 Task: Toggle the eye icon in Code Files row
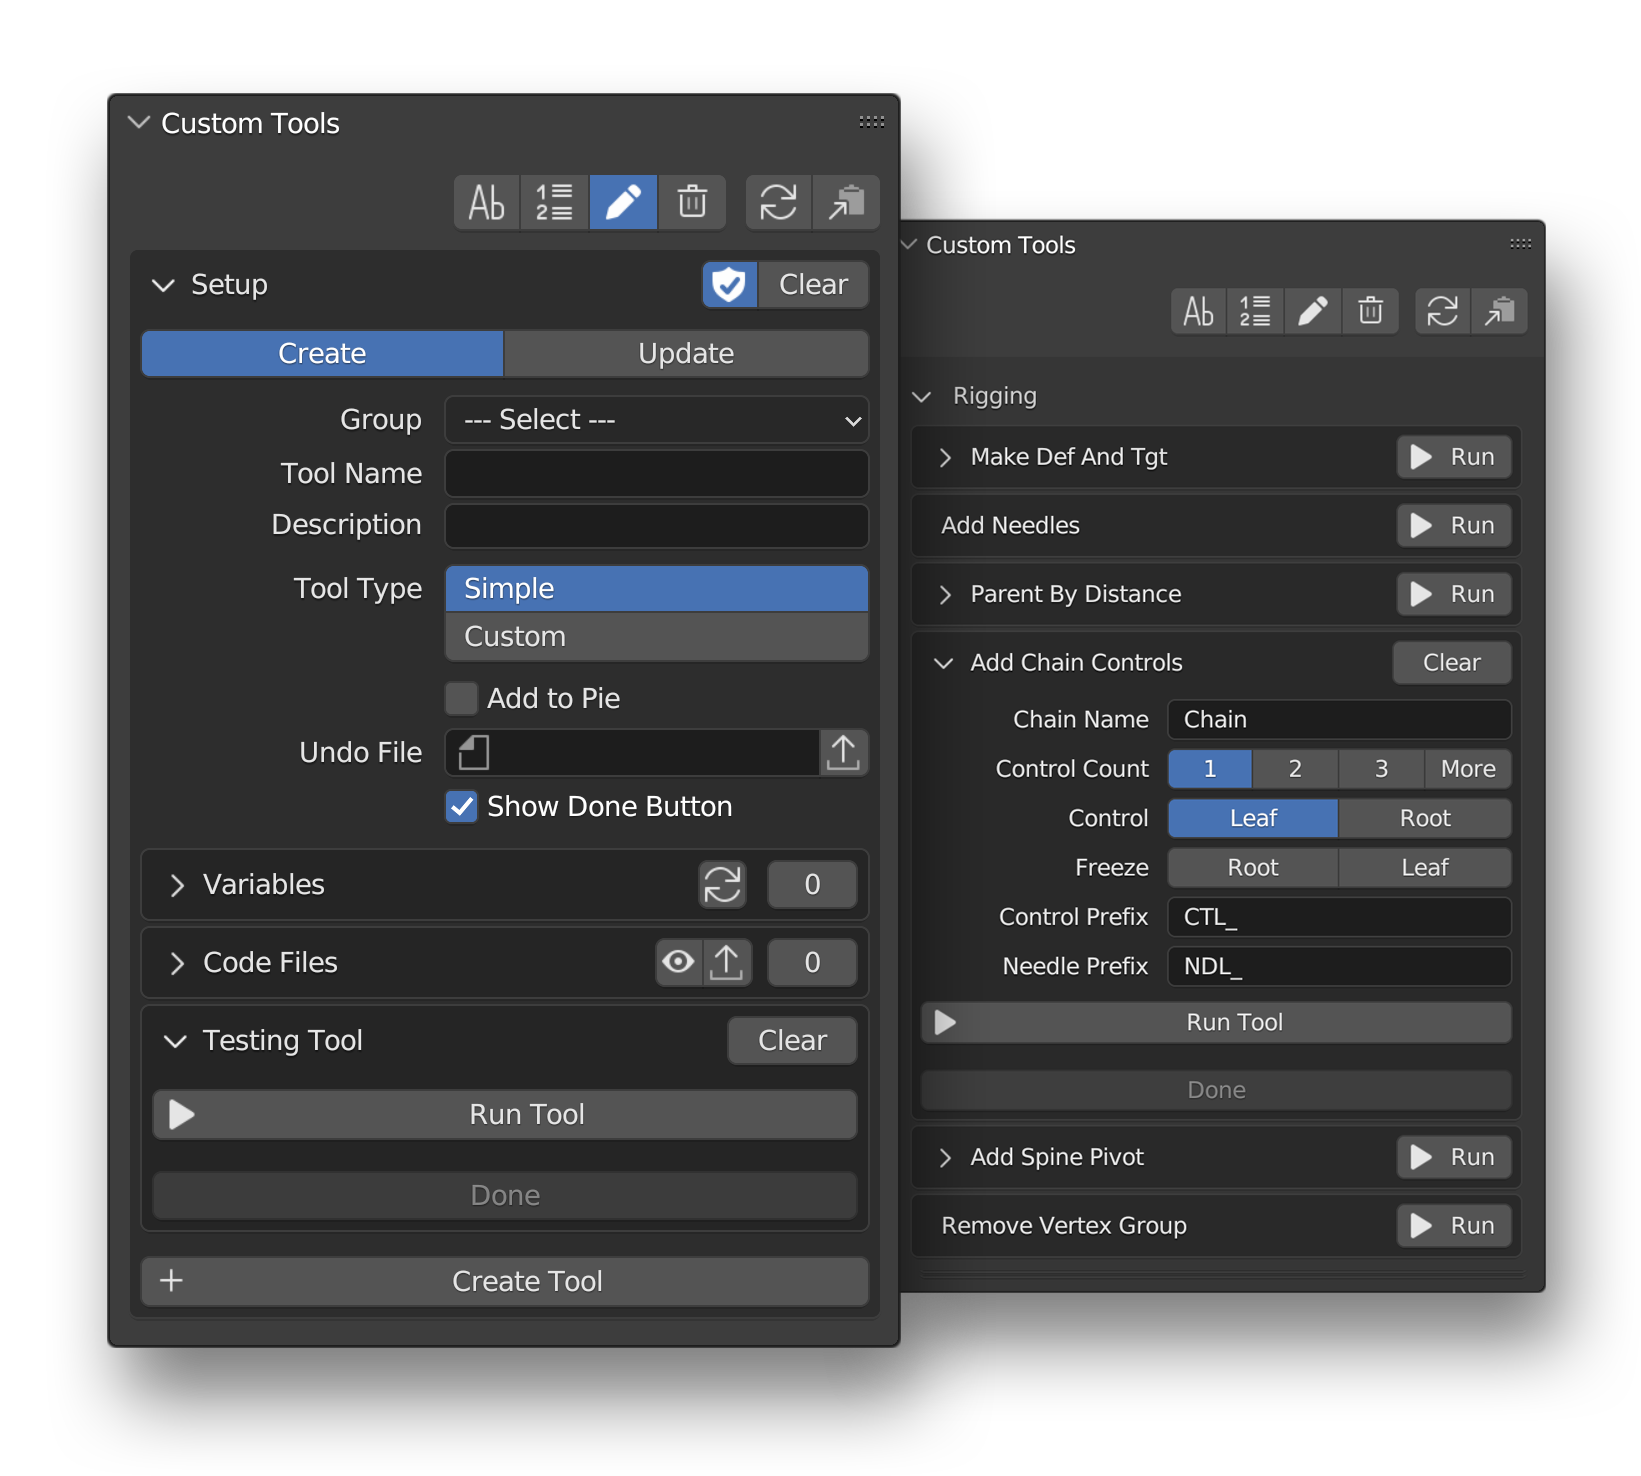pos(678,962)
